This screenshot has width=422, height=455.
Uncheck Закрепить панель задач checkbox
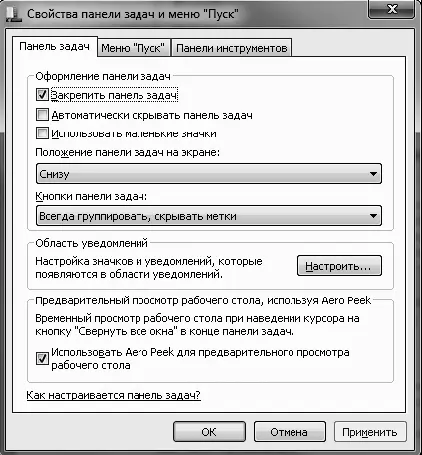click(x=42, y=95)
